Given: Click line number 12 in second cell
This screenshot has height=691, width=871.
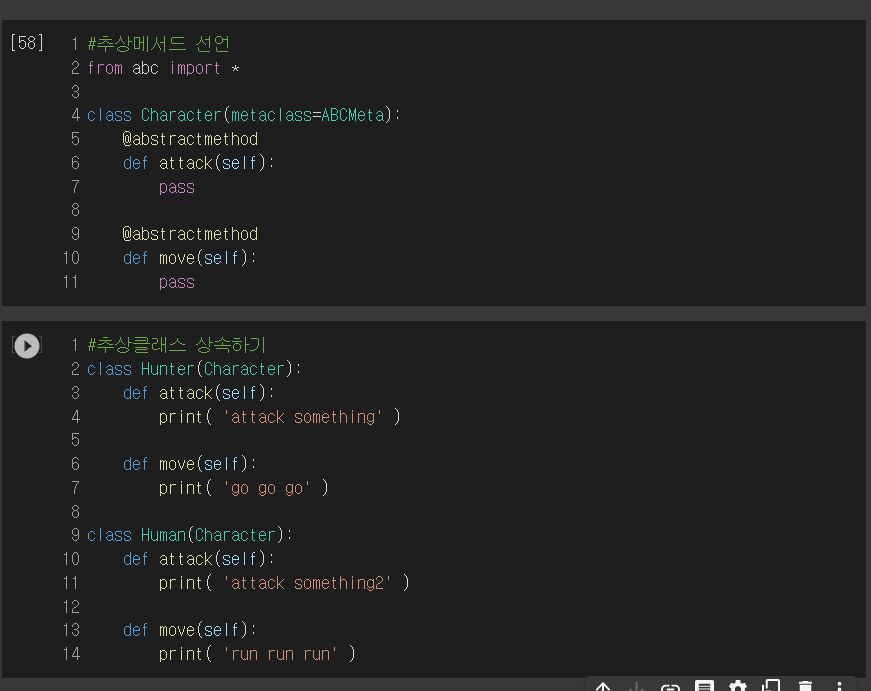Looking at the screenshot, I should tap(72, 607).
